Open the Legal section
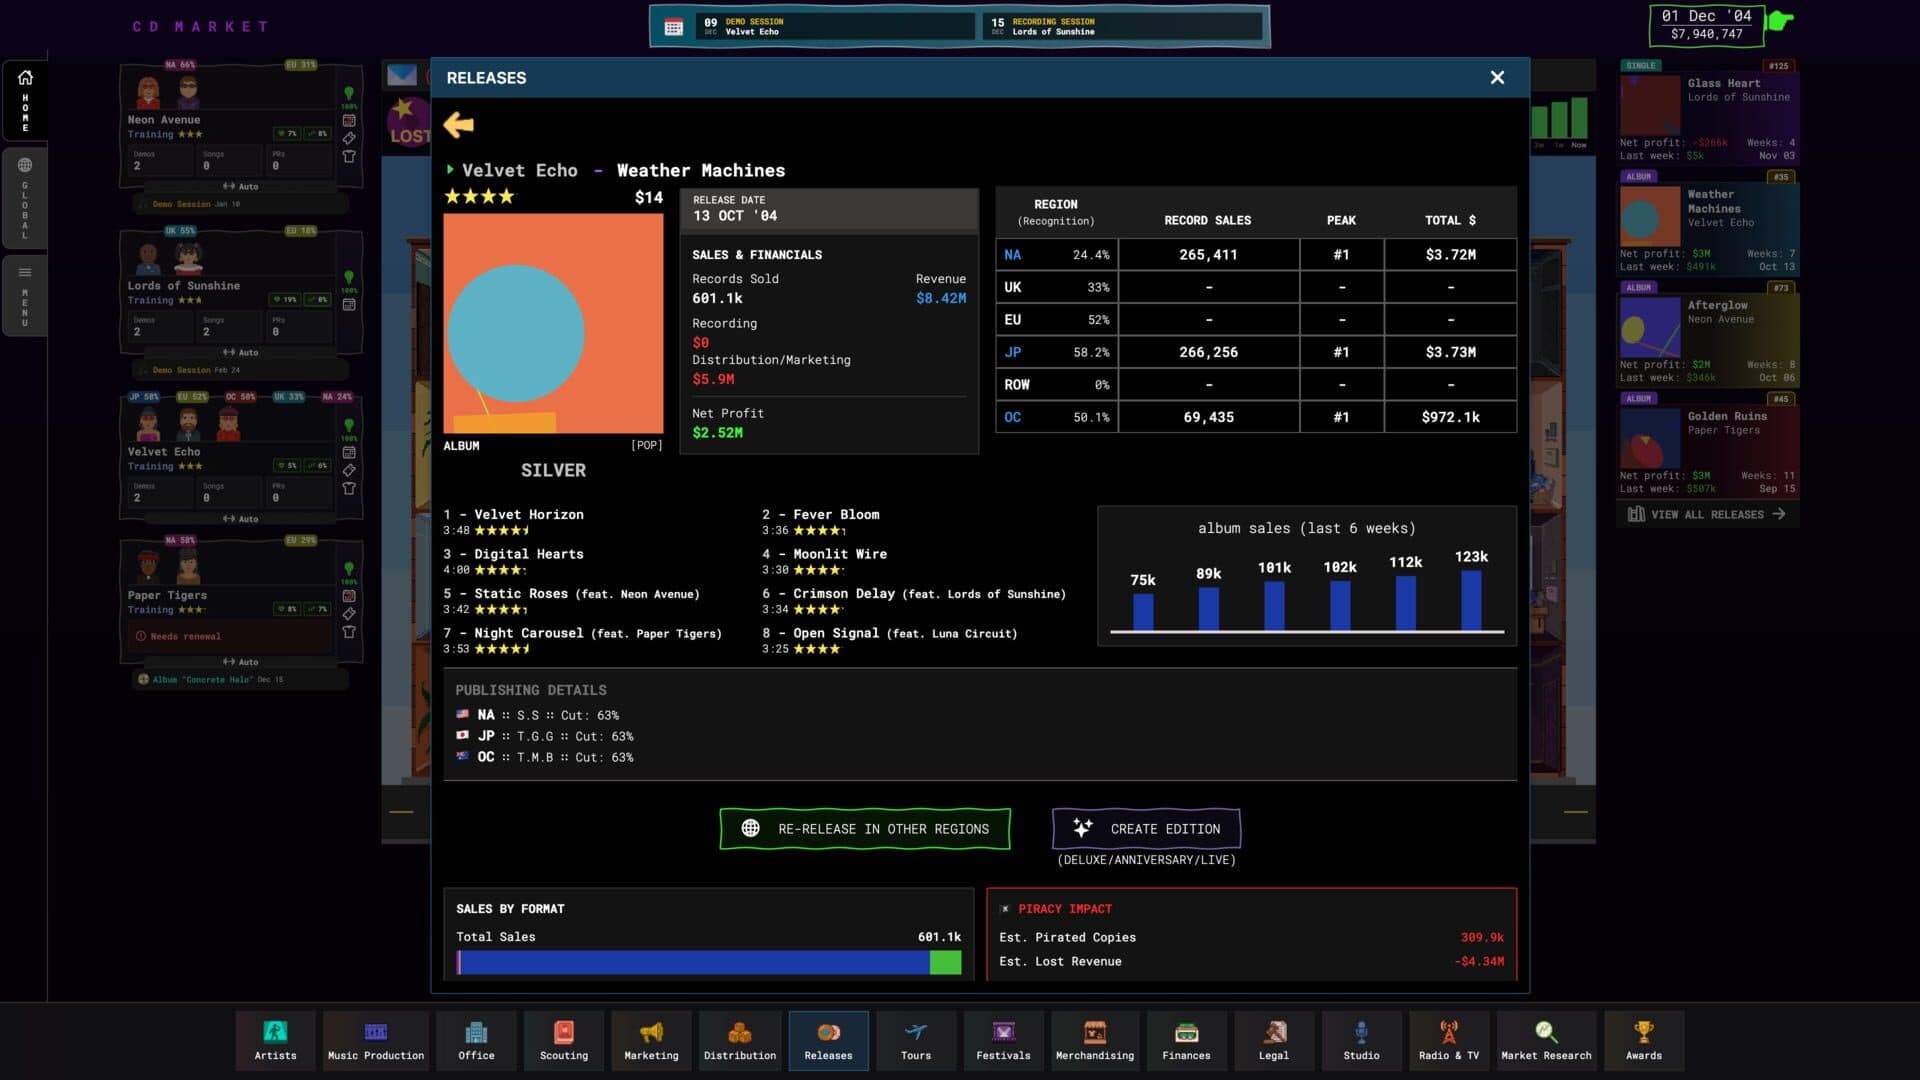Image resolution: width=1920 pixels, height=1080 pixels. point(1274,1040)
